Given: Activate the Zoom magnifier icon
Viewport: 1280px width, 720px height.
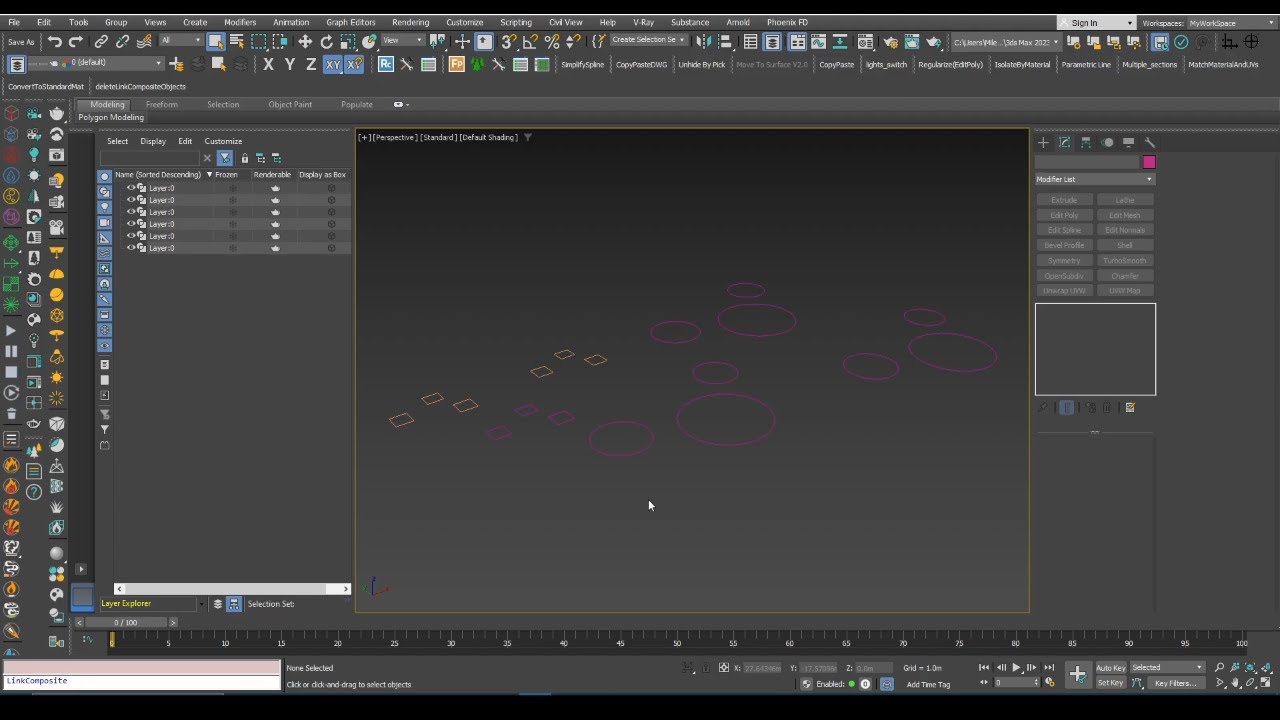Looking at the screenshot, I should point(1219,667).
